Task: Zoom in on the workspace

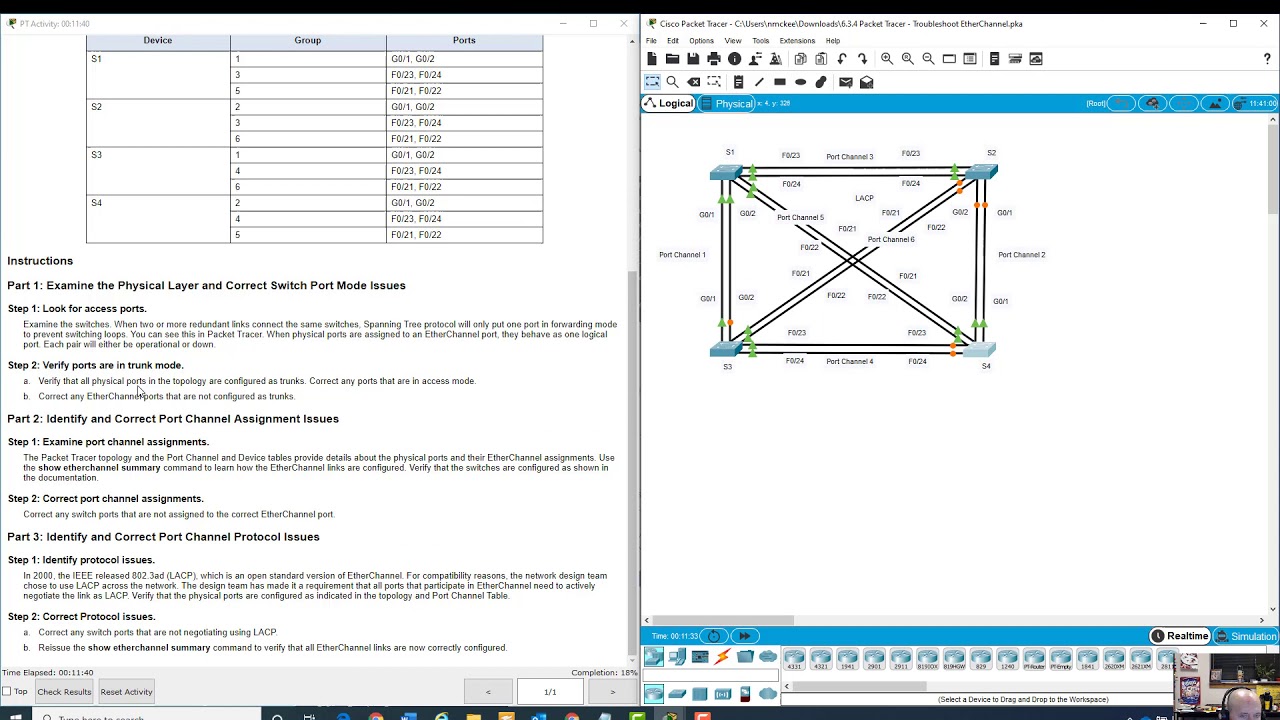Action: [887, 59]
